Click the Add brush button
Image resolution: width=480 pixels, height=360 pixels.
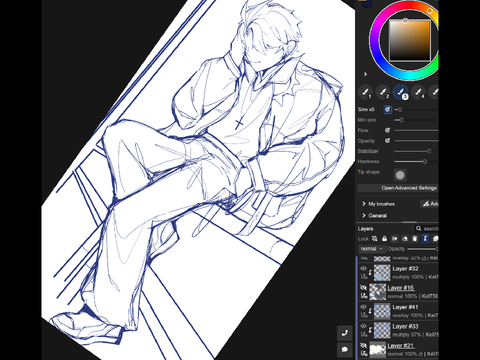[430, 204]
